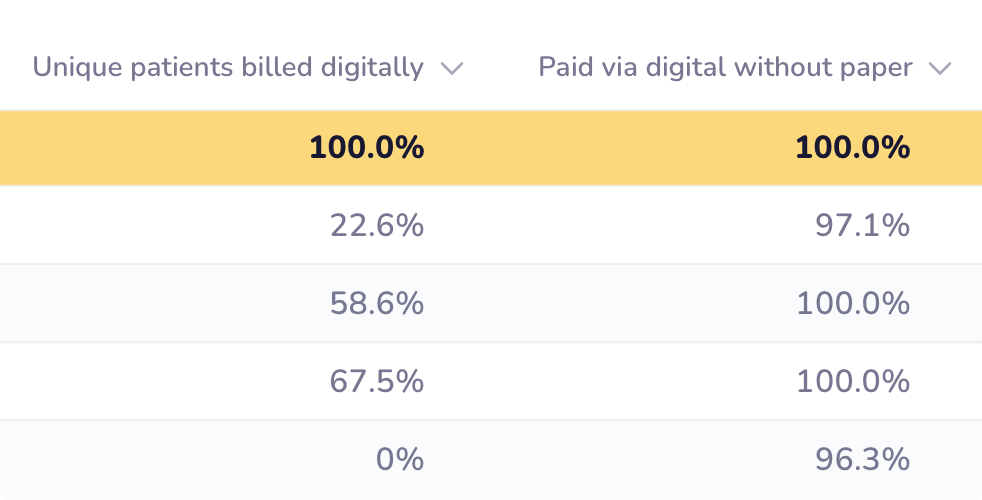982x500 pixels.
Task: Select the 100.0% cell beside 58.6%
Action: click(853, 304)
